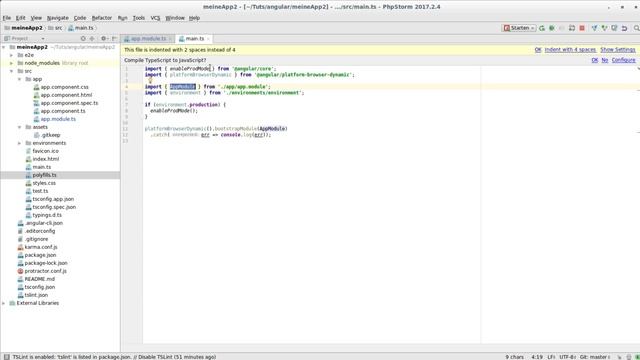Viewport: 640px width, 360px height.
Task: Click the Update Project VCS icon
Action: pos(594,28)
